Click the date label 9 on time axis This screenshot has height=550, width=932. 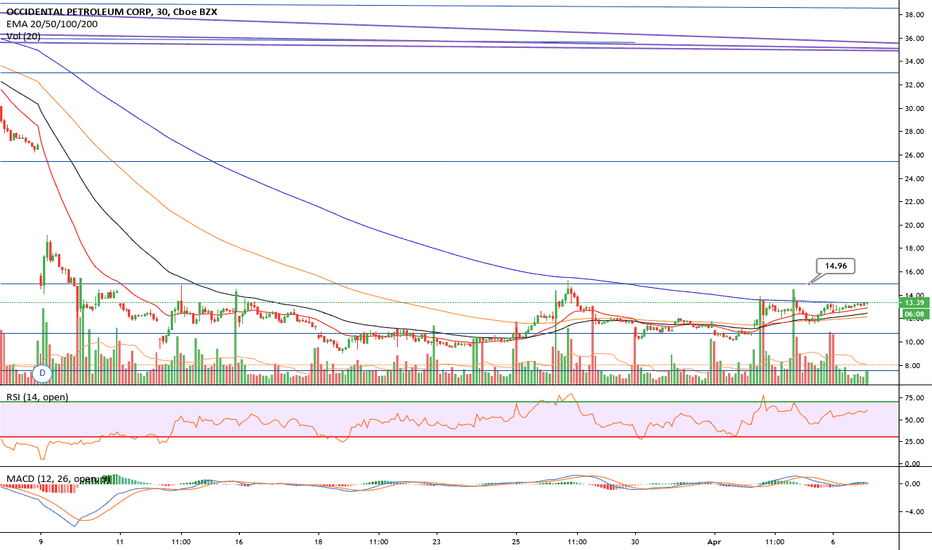(x=40, y=542)
